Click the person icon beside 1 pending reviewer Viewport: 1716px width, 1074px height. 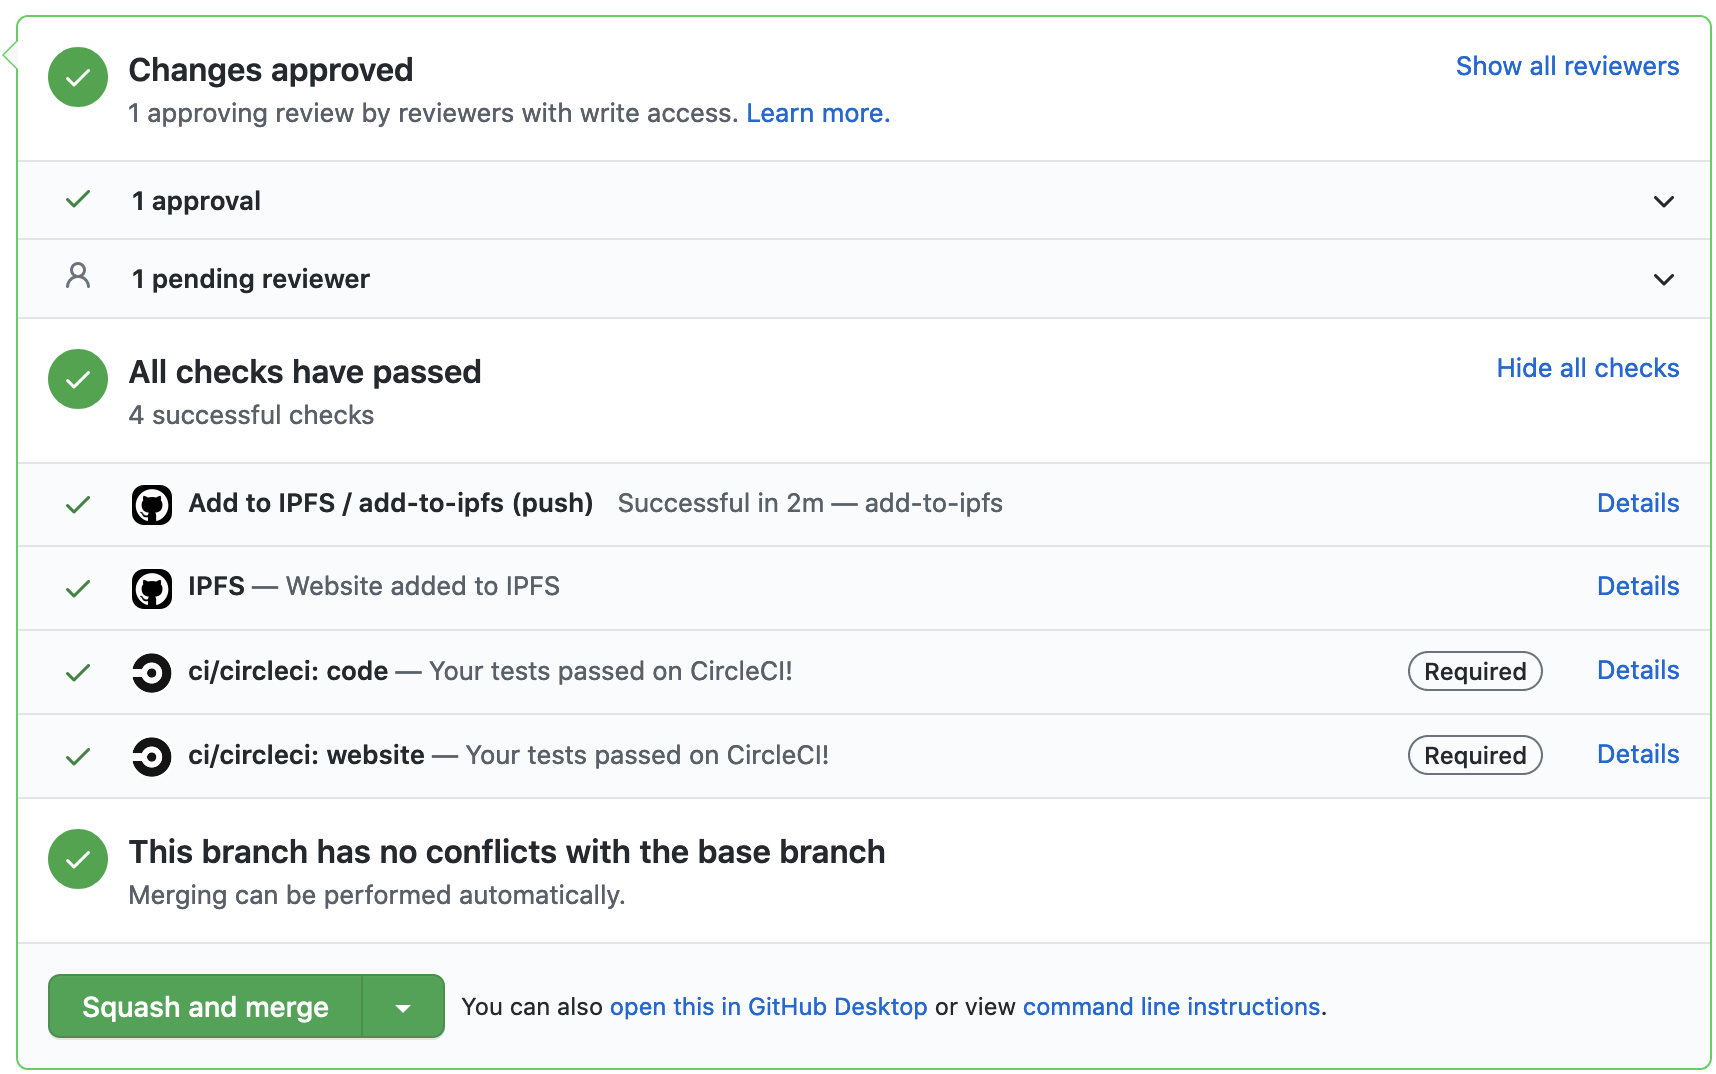click(78, 276)
